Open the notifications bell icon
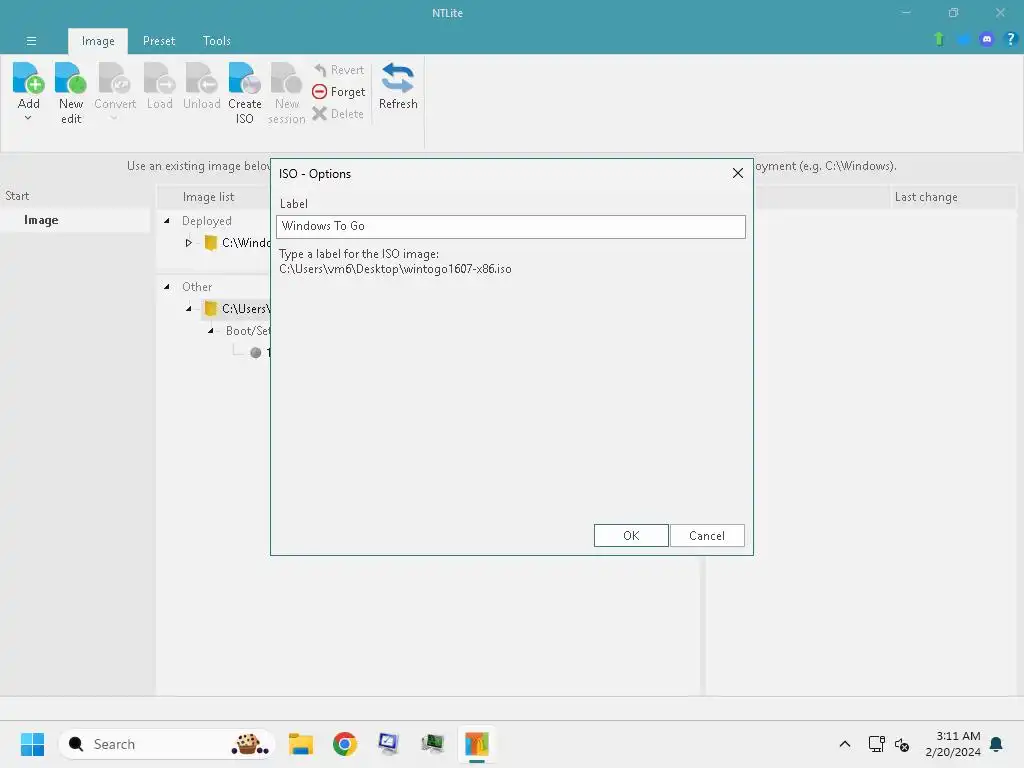Screen dimensions: 1024x768 click(x=996, y=744)
